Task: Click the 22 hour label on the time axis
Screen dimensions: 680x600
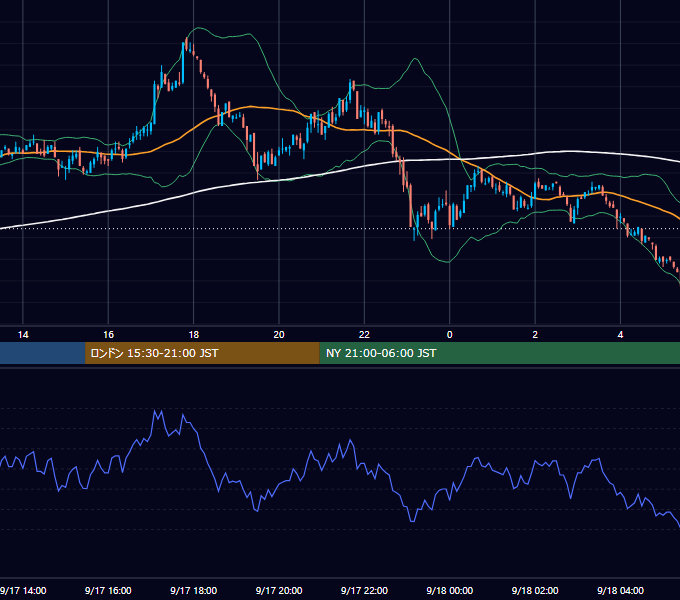Action: (364, 335)
